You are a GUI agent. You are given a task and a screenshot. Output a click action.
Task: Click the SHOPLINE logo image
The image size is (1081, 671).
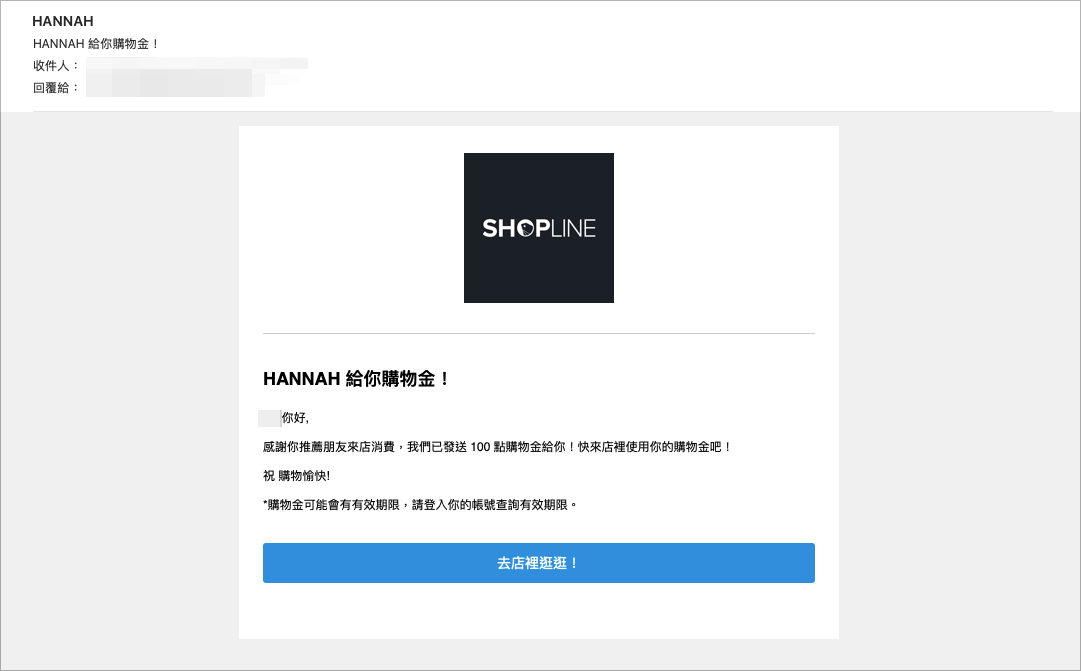coord(538,228)
